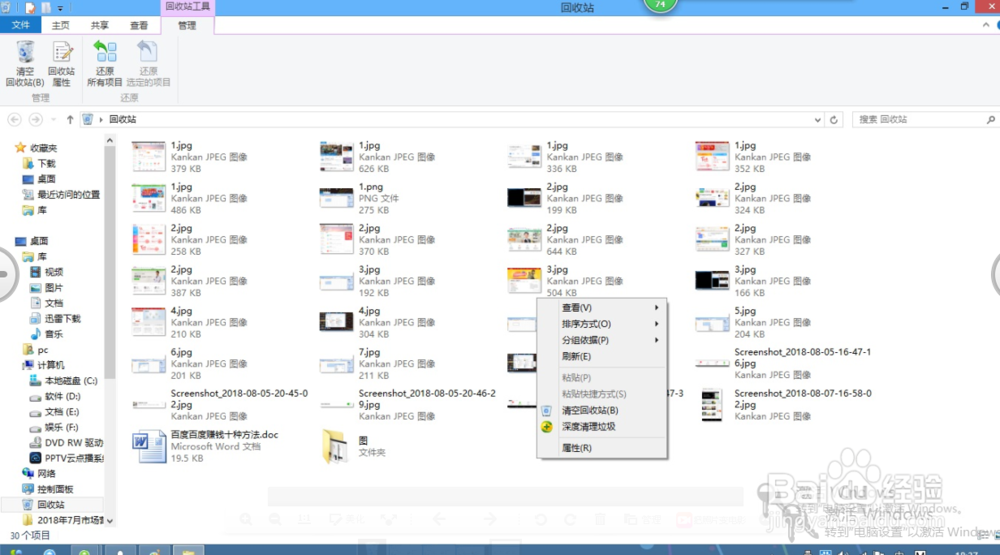
Task: Open the 文件 ribbon tab
Action: (20, 25)
